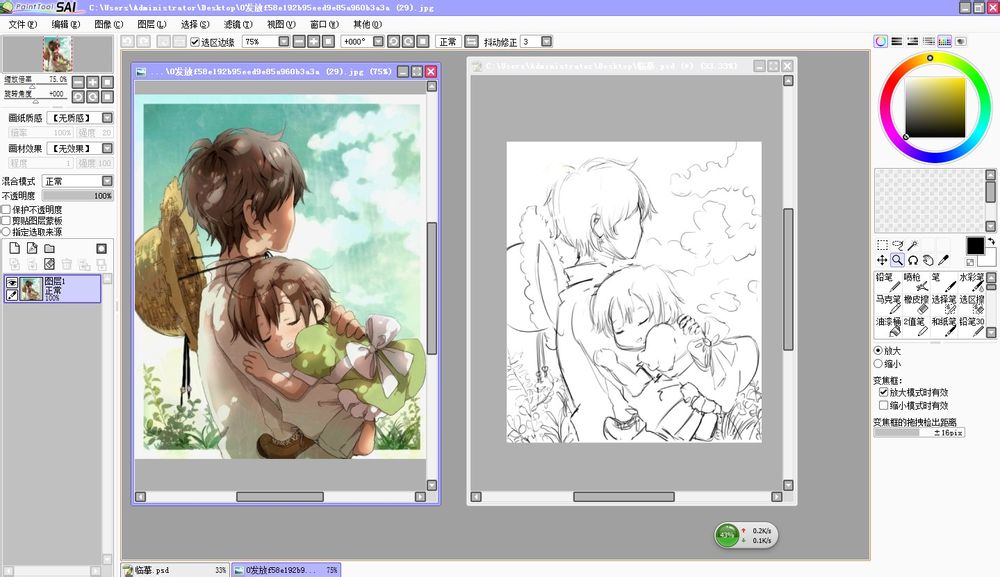Select the 橡皮擦 eraser tool
The image size is (1000, 577).
click(x=916, y=303)
